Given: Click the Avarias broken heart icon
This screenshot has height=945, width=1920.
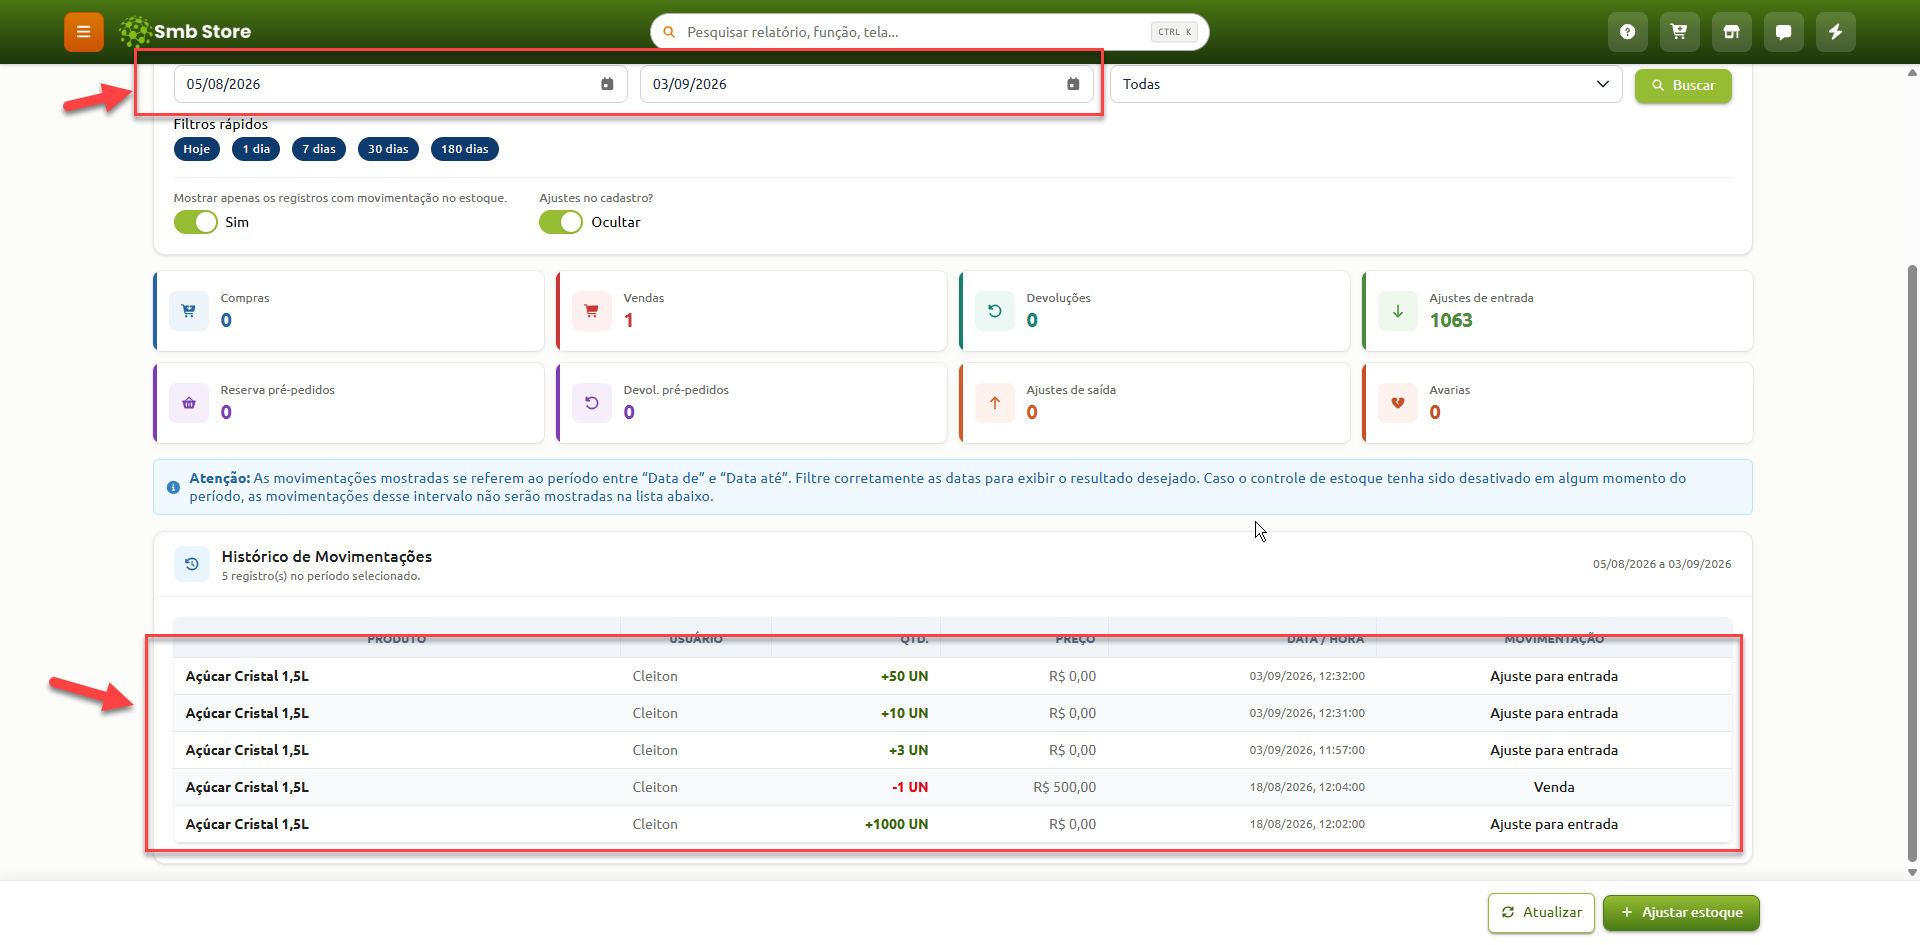Looking at the screenshot, I should [x=1398, y=403].
